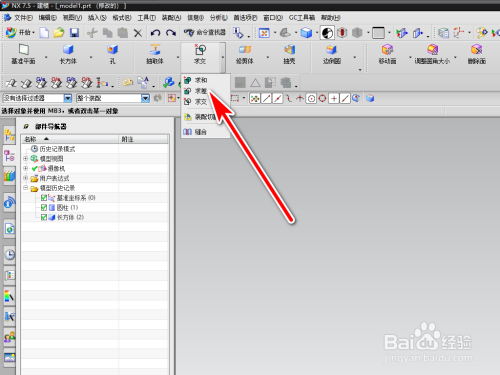
Task: Toggle the 长方体 (2) feature checkbox
Action: (x=44, y=217)
